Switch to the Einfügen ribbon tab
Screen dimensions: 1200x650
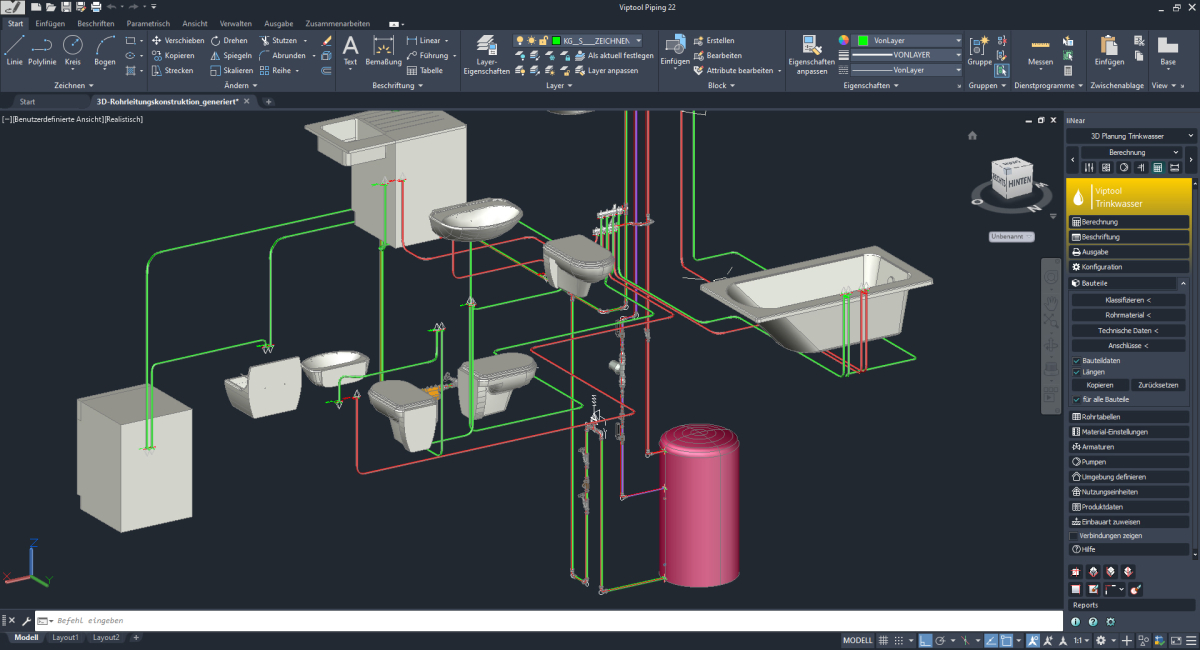[x=50, y=23]
